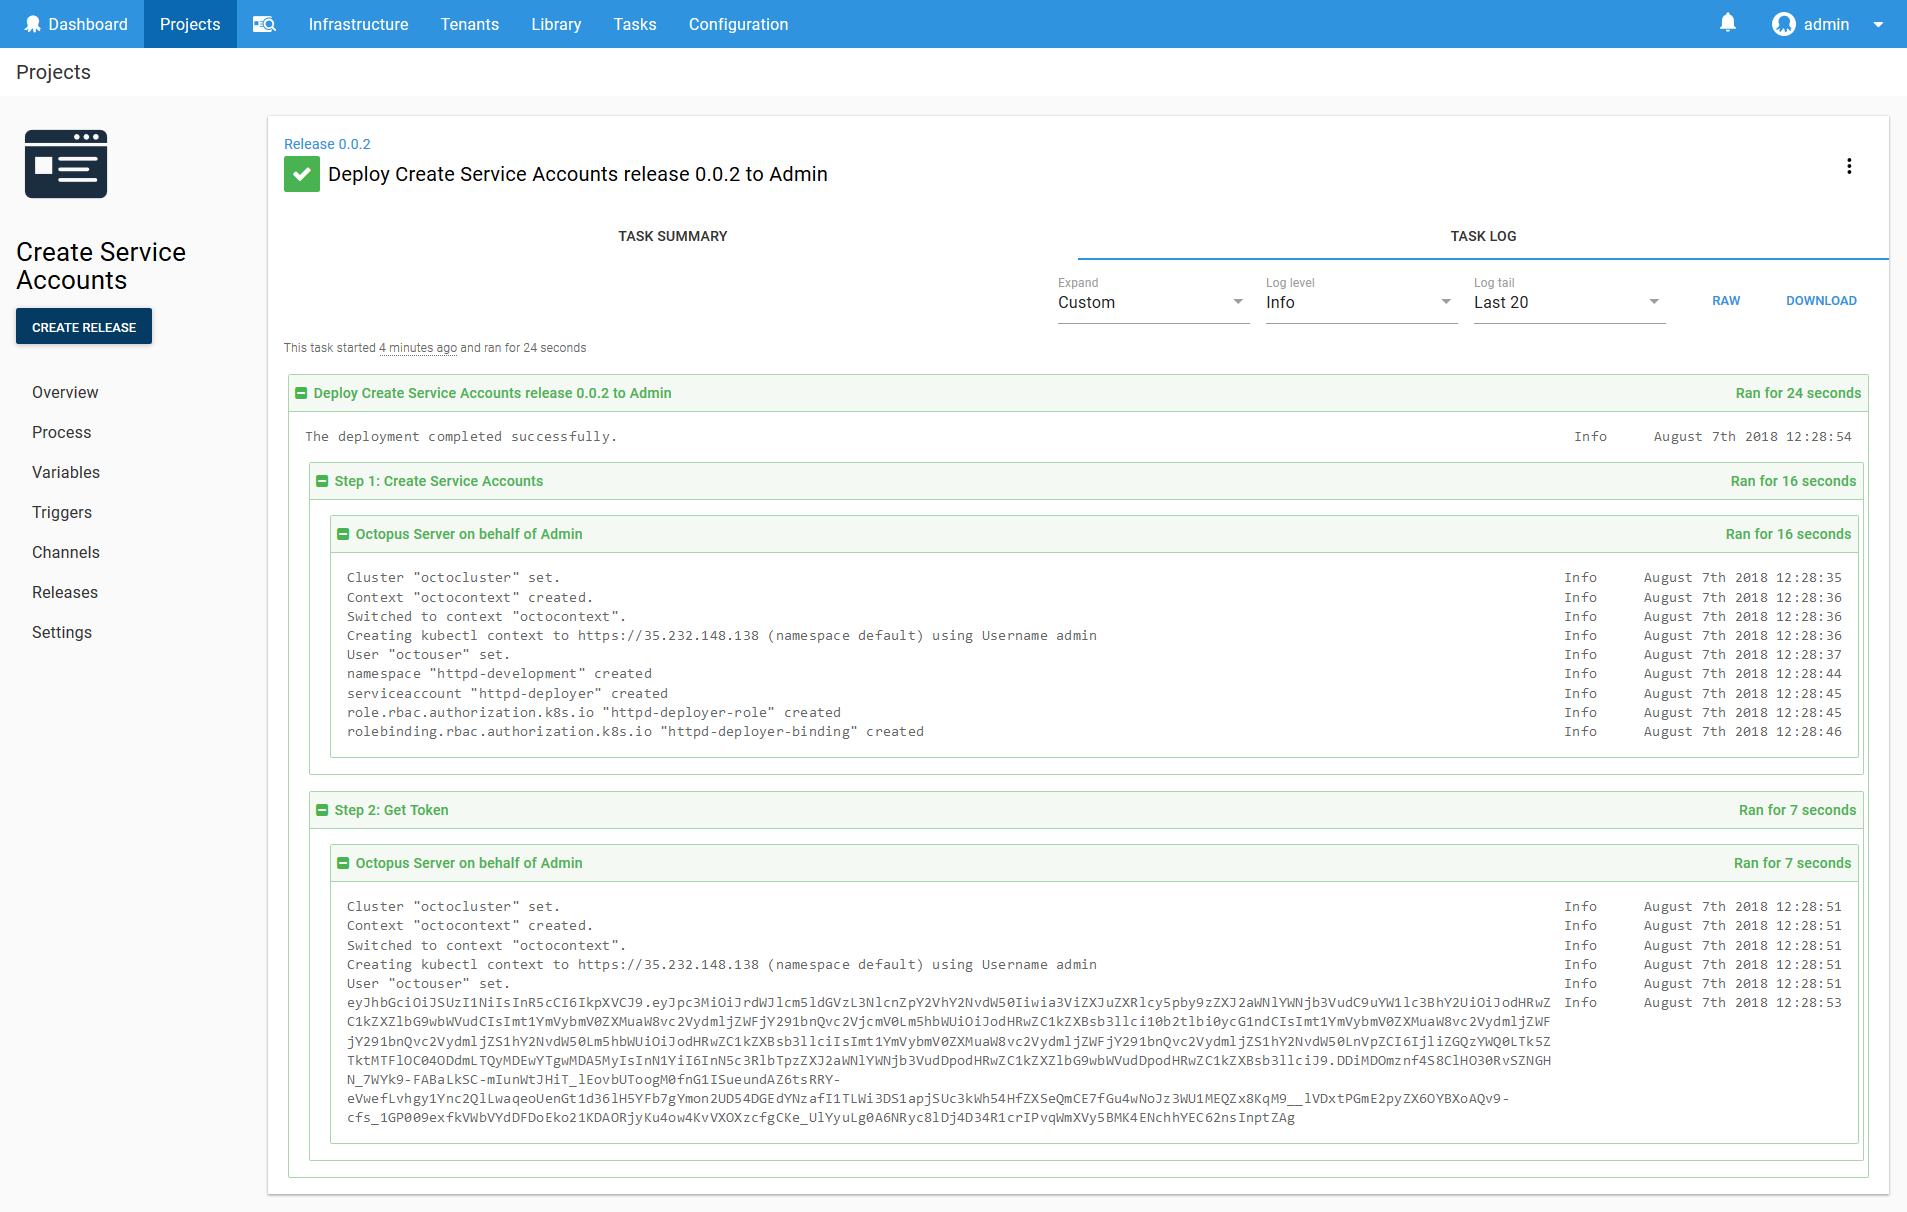This screenshot has height=1212, width=1907.
Task: Click the DOWNLOAD action in task log toolbar
Action: [1820, 300]
